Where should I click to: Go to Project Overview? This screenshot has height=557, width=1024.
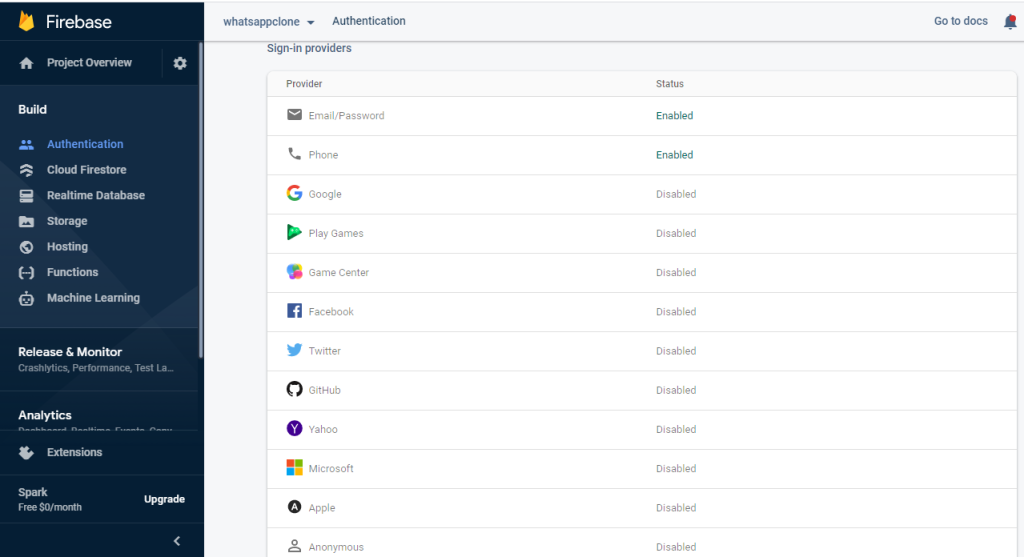89,63
